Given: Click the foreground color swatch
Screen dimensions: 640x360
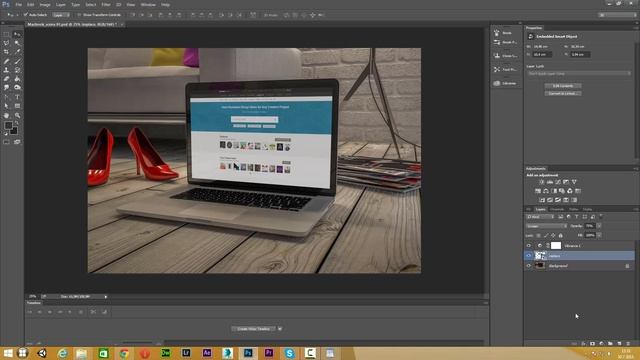Looking at the screenshot, I should (x=8, y=126).
